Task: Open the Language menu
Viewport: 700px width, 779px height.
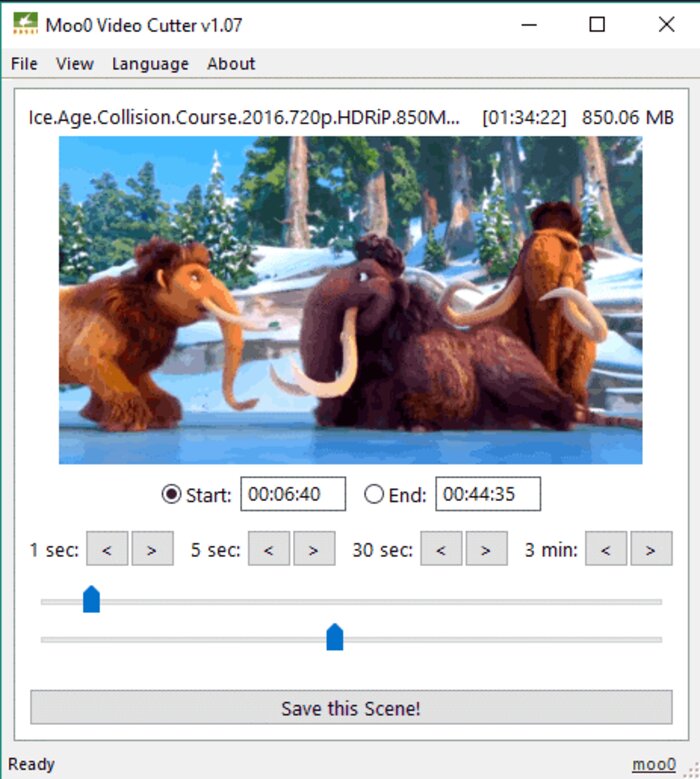Action: 150,64
